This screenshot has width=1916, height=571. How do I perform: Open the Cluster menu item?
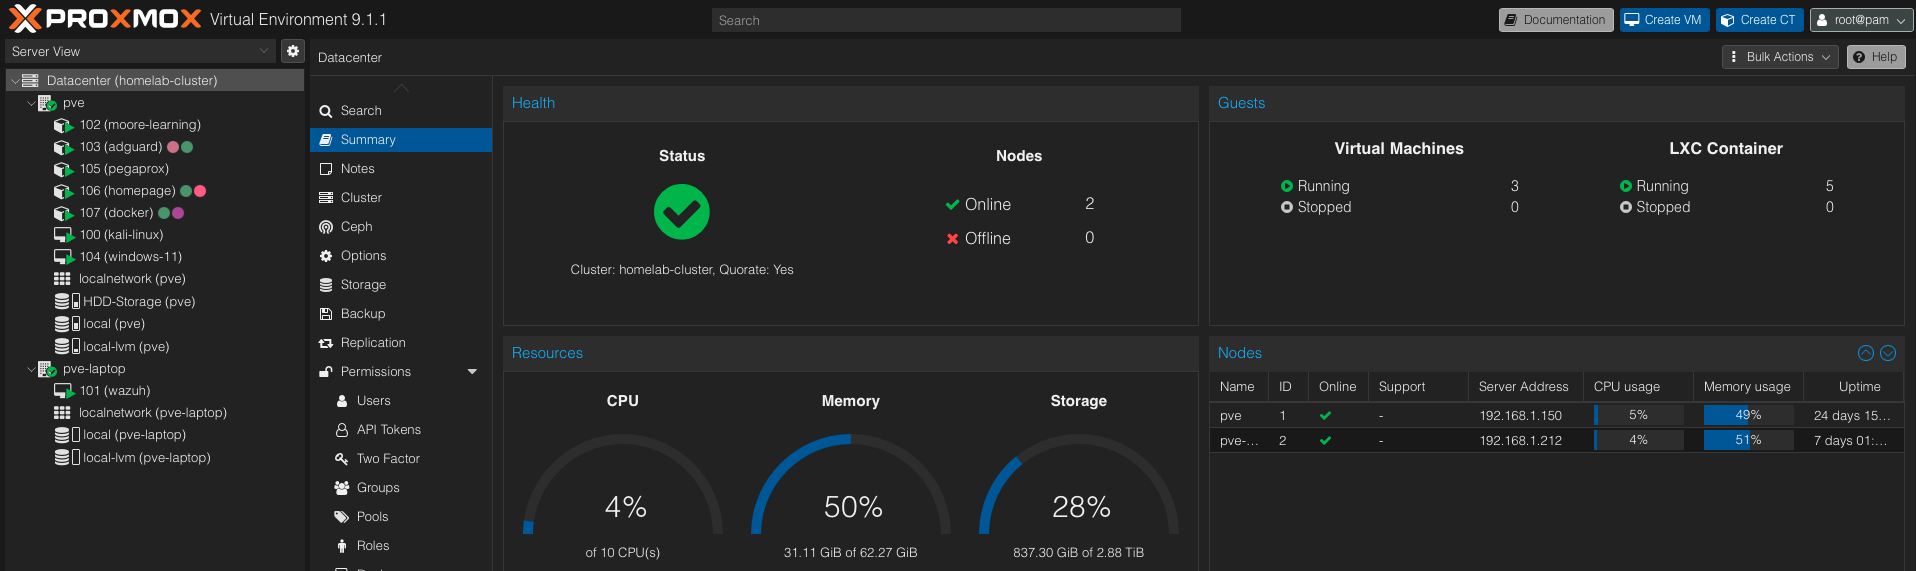(x=401, y=198)
